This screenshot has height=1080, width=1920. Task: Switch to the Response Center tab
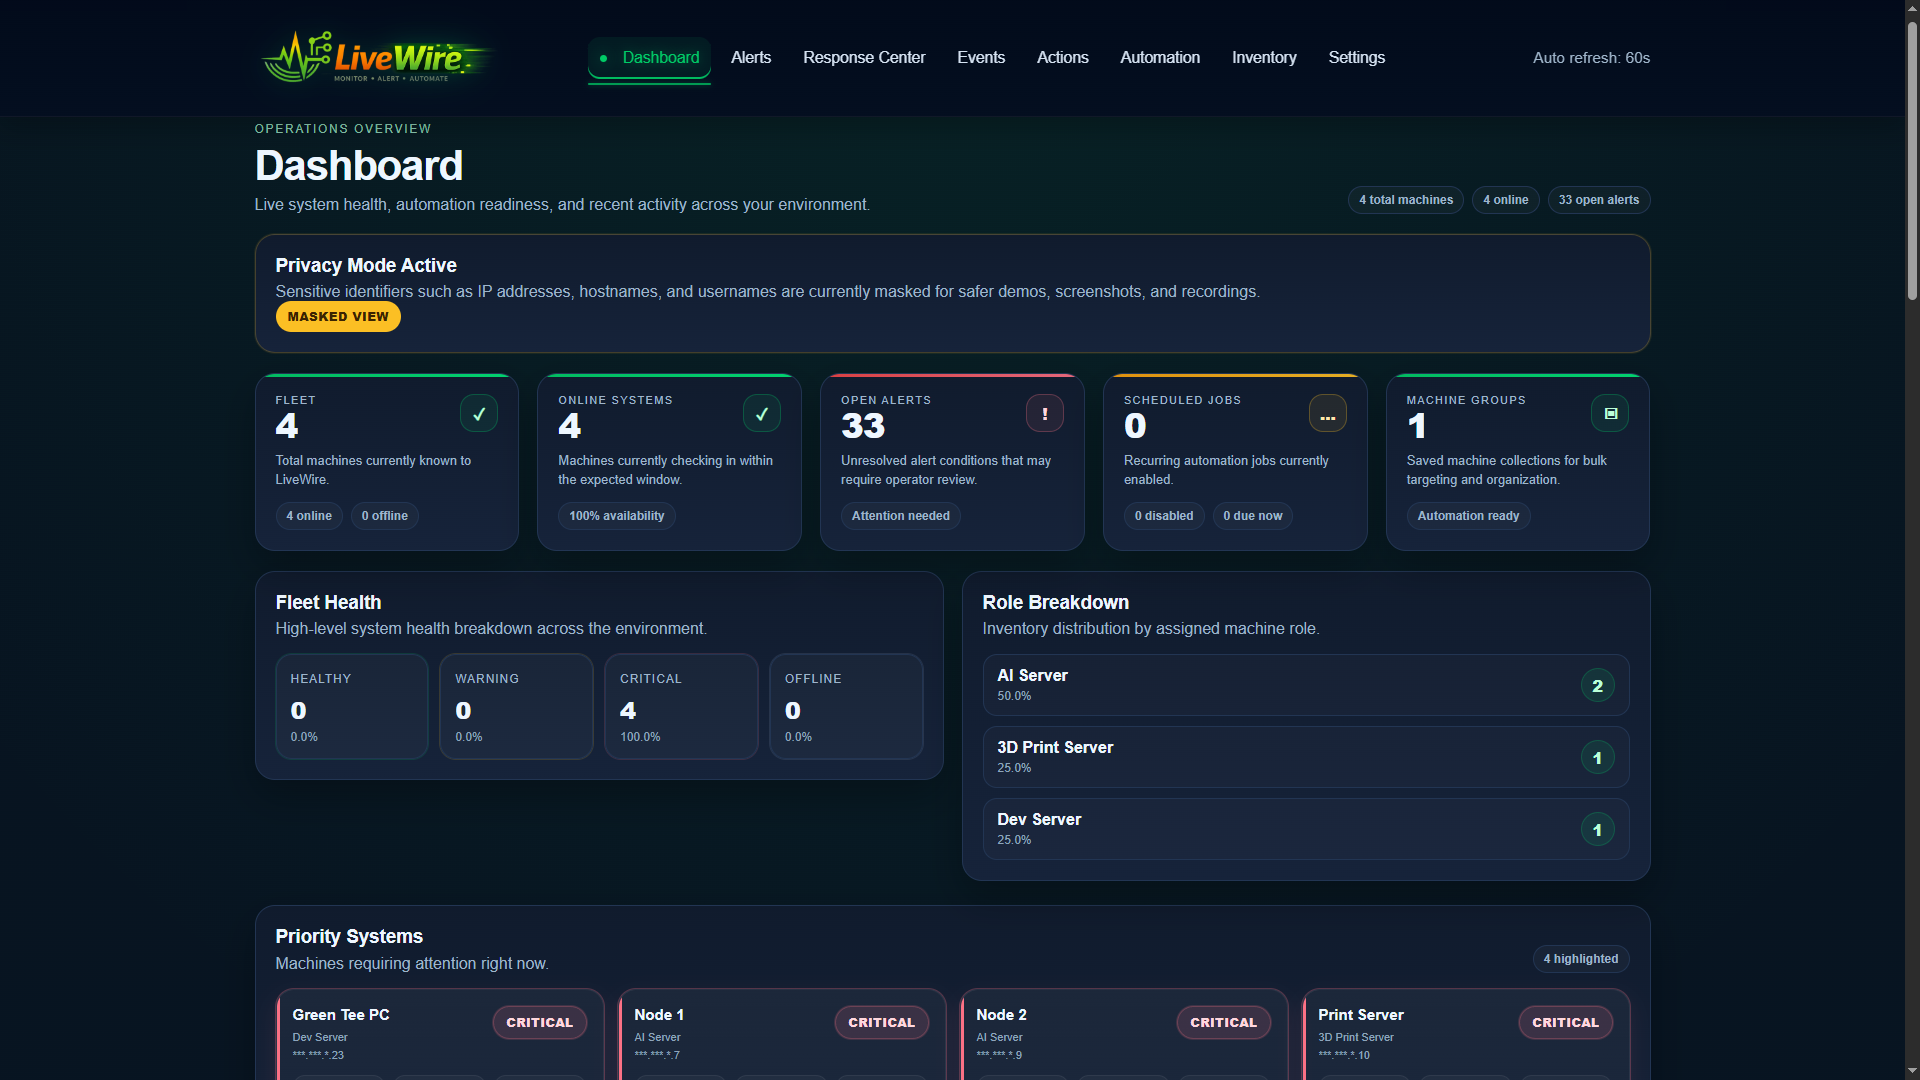click(x=864, y=58)
